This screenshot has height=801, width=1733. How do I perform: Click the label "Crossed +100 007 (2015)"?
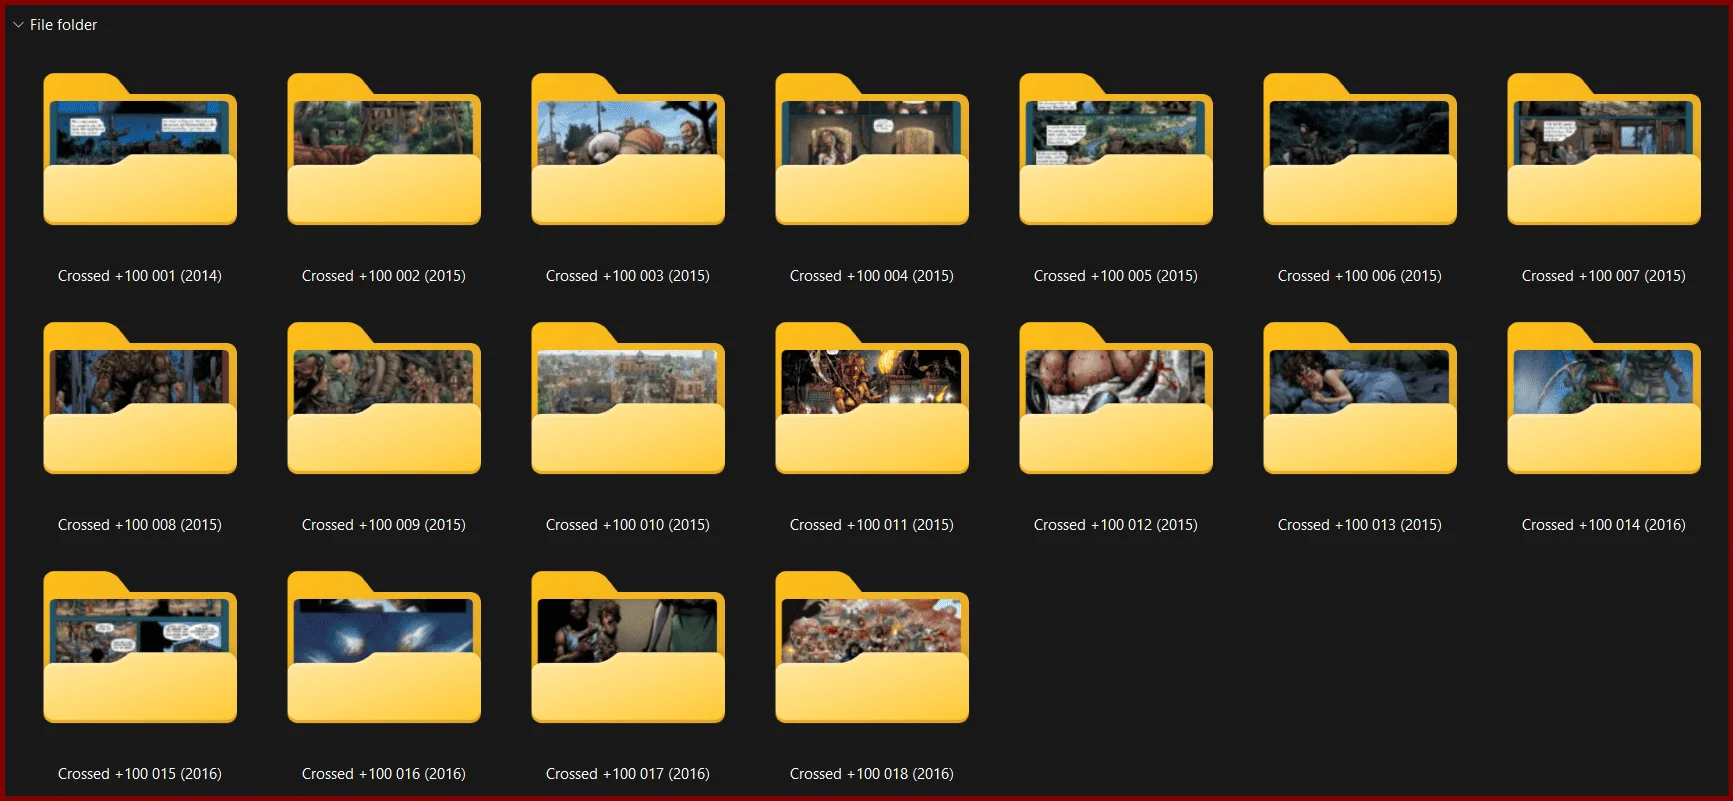(1604, 276)
